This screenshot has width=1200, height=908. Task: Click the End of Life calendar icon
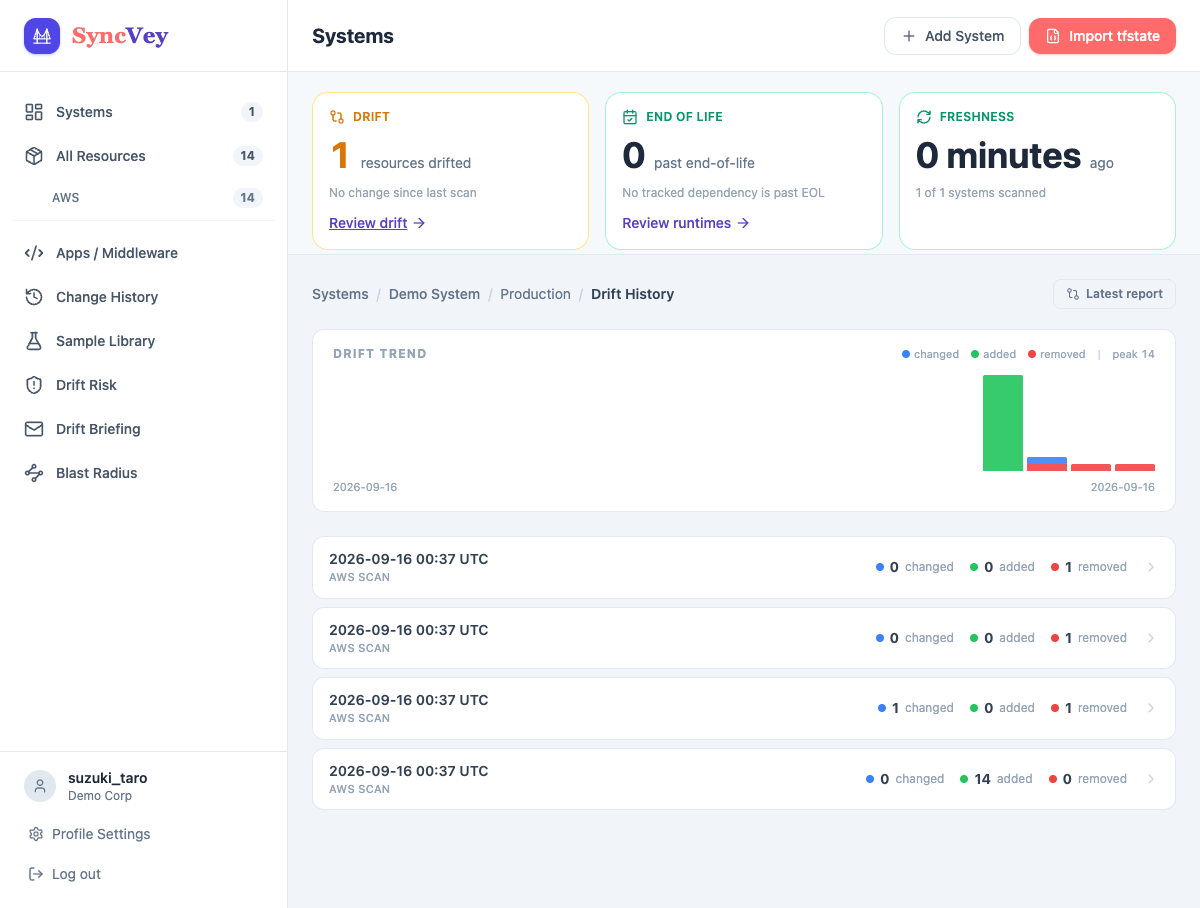click(630, 117)
